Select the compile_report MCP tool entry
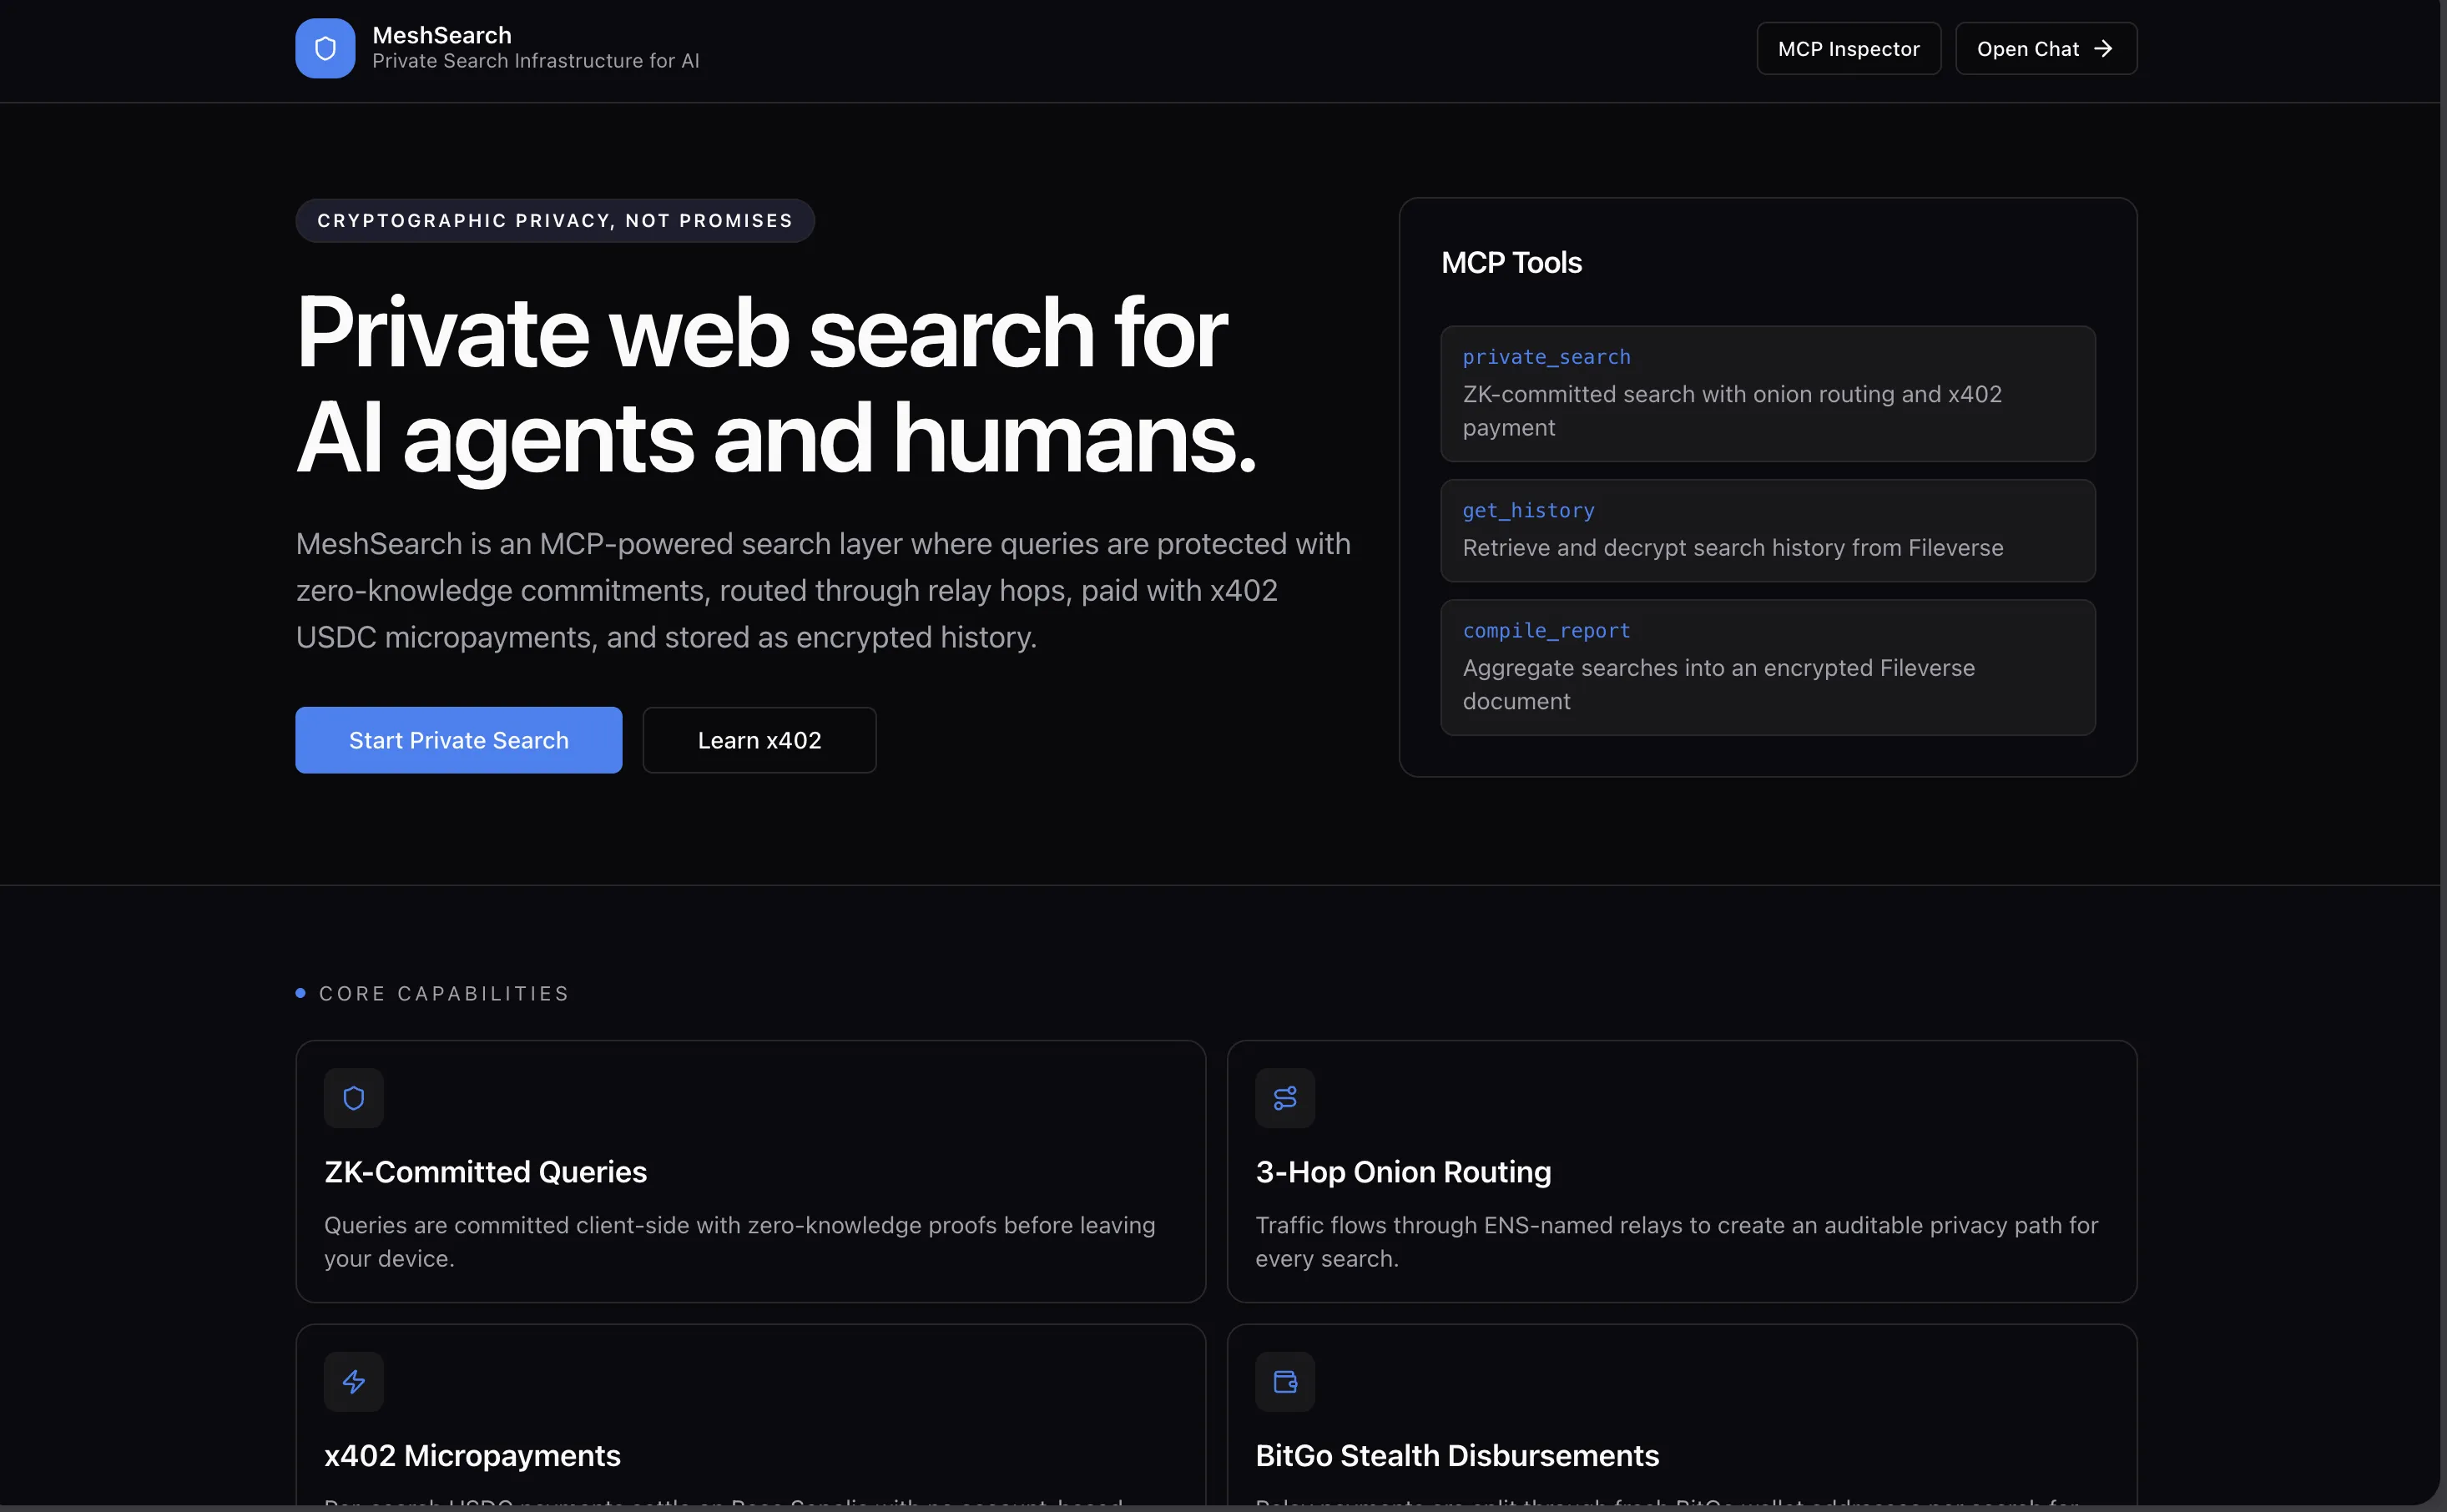The height and width of the screenshot is (1512, 2447). pyautogui.click(x=1766, y=665)
